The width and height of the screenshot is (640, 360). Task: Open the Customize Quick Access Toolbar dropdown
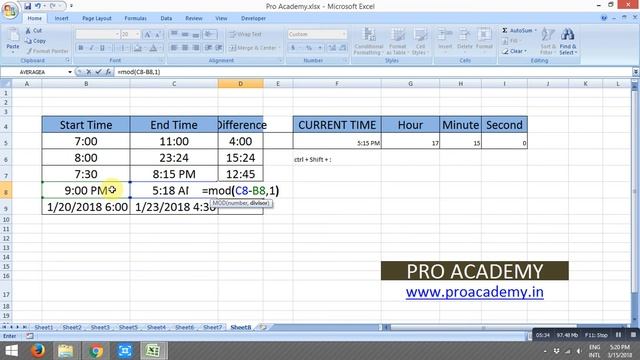coord(71,6)
